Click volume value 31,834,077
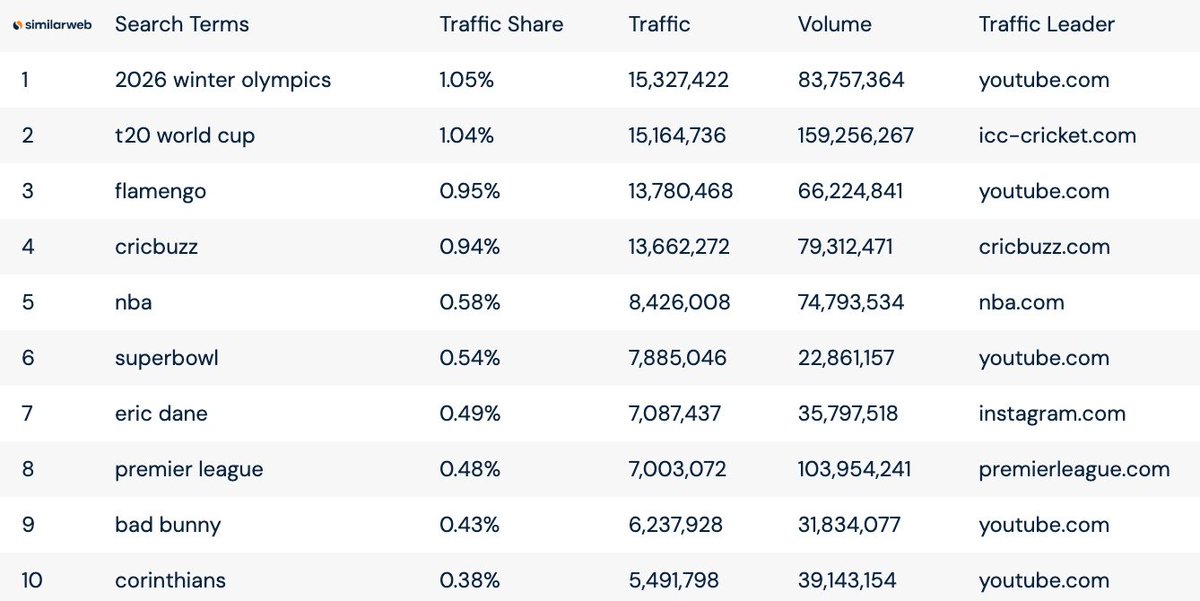Image resolution: width=1200 pixels, height=601 pixels. pos(849,525)
